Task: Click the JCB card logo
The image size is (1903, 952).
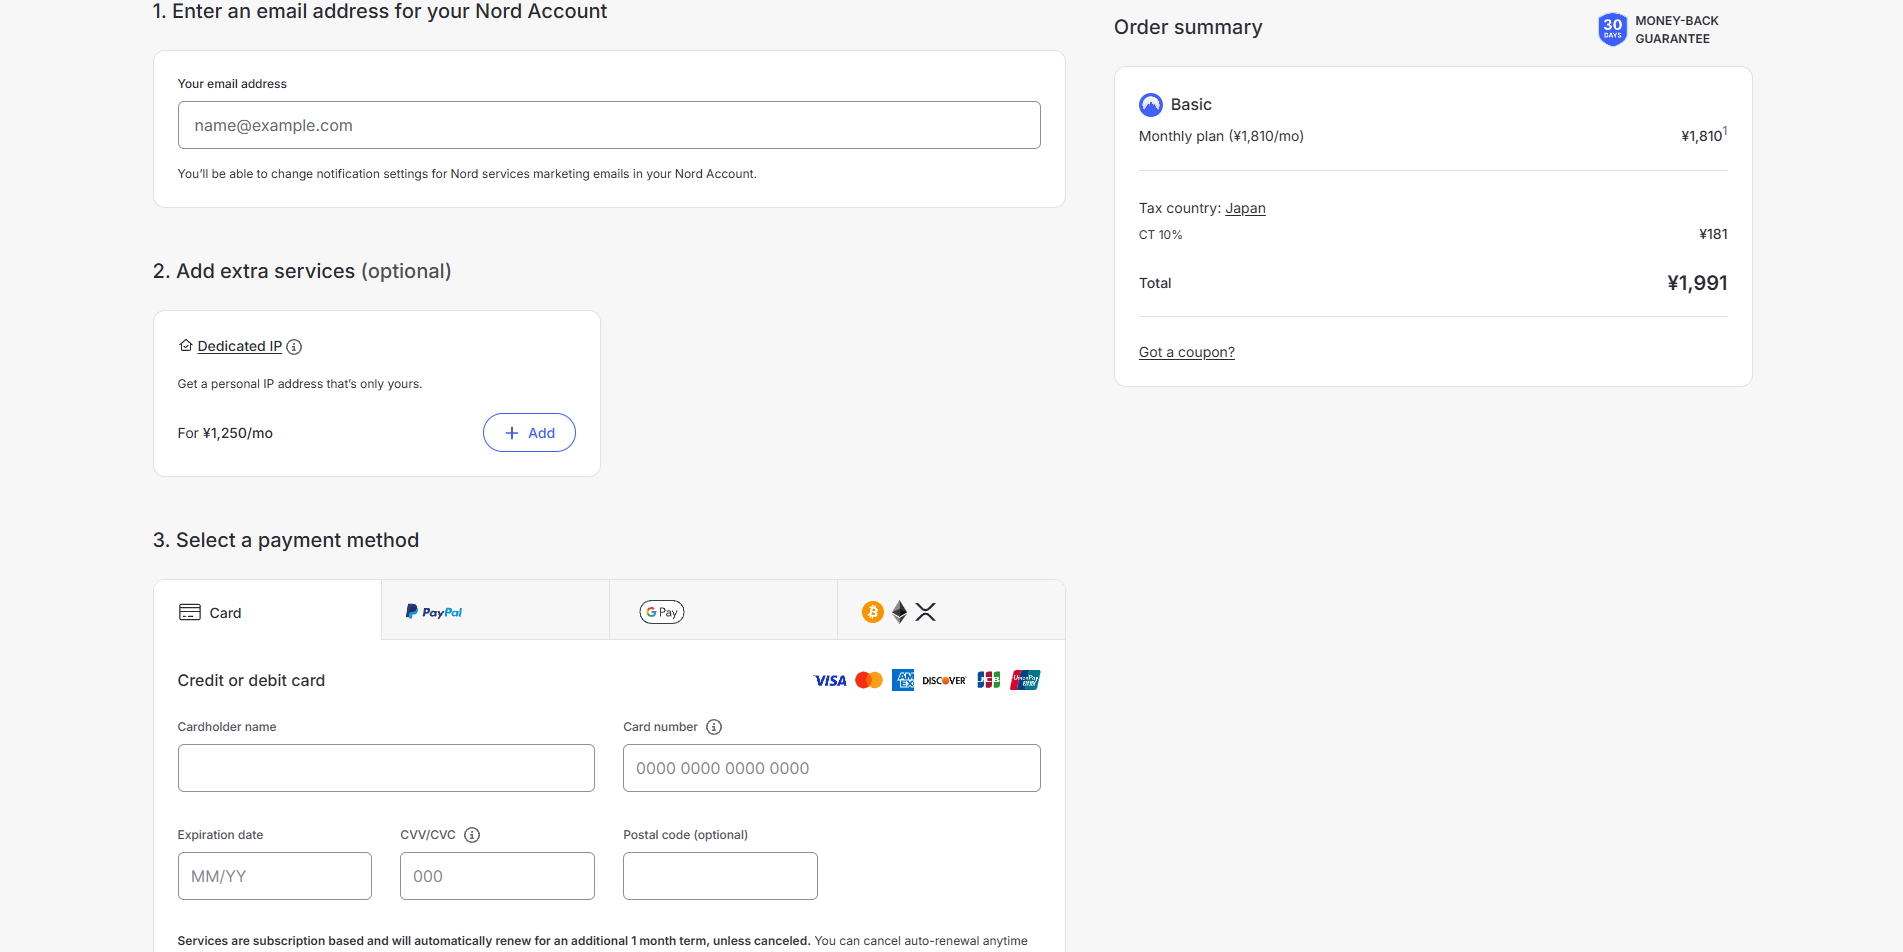Action: point(989,680)
